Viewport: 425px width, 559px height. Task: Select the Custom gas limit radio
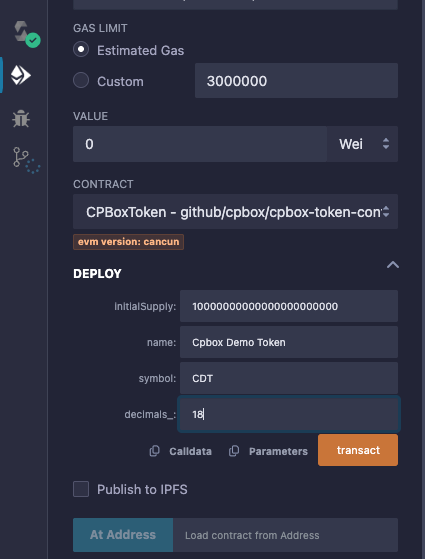point(81,80)
